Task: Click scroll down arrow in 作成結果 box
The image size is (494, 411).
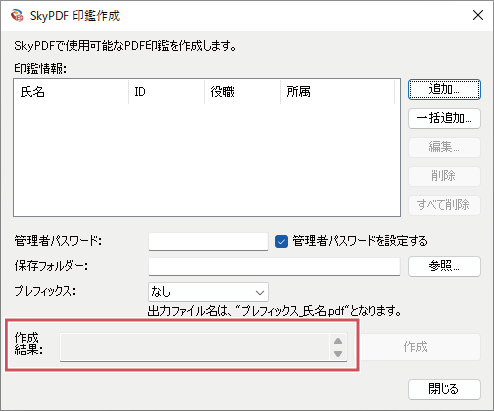Action: tap(338, 353)
